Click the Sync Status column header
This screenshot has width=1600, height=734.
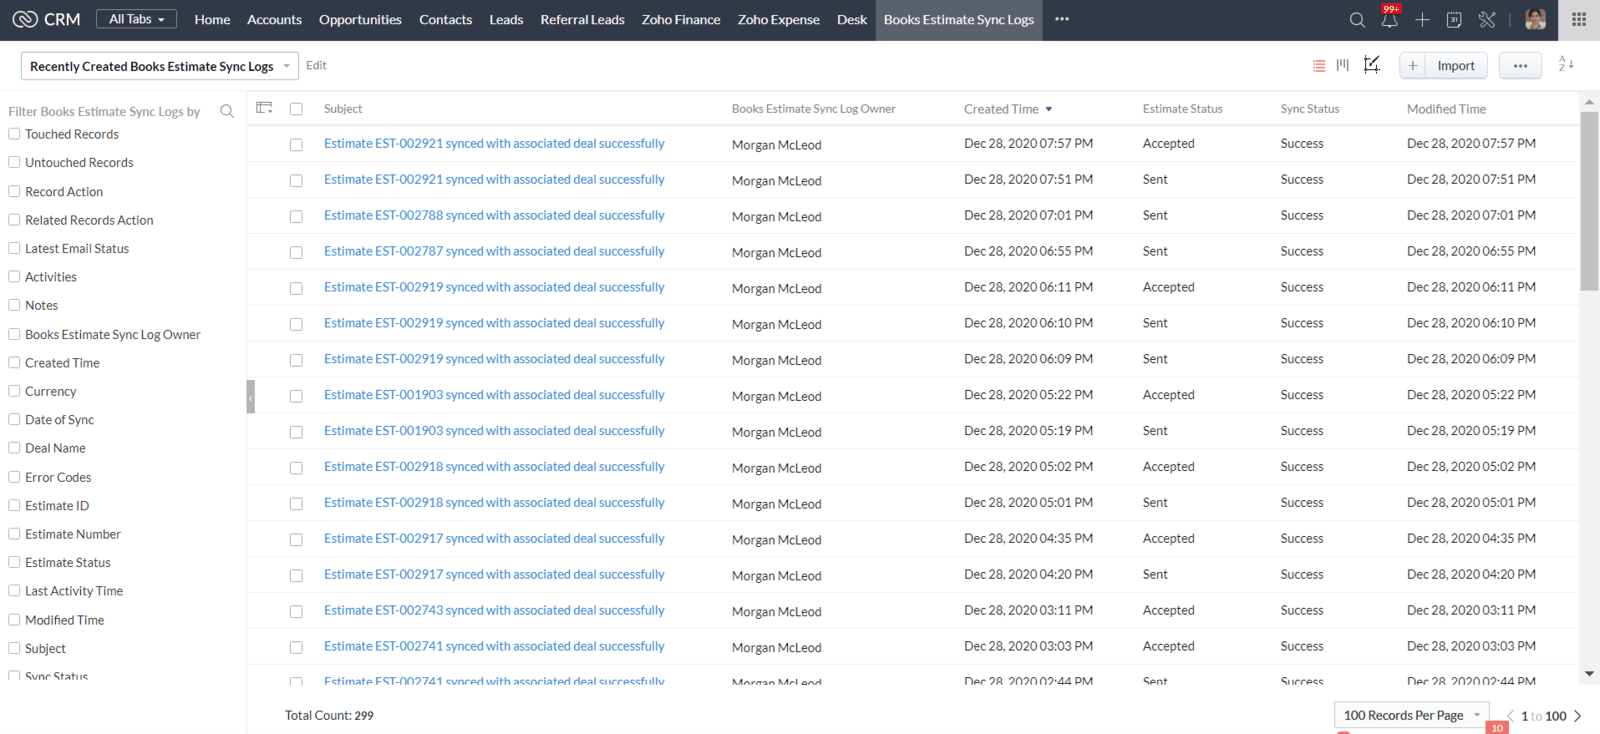(x=1309, y=109)
